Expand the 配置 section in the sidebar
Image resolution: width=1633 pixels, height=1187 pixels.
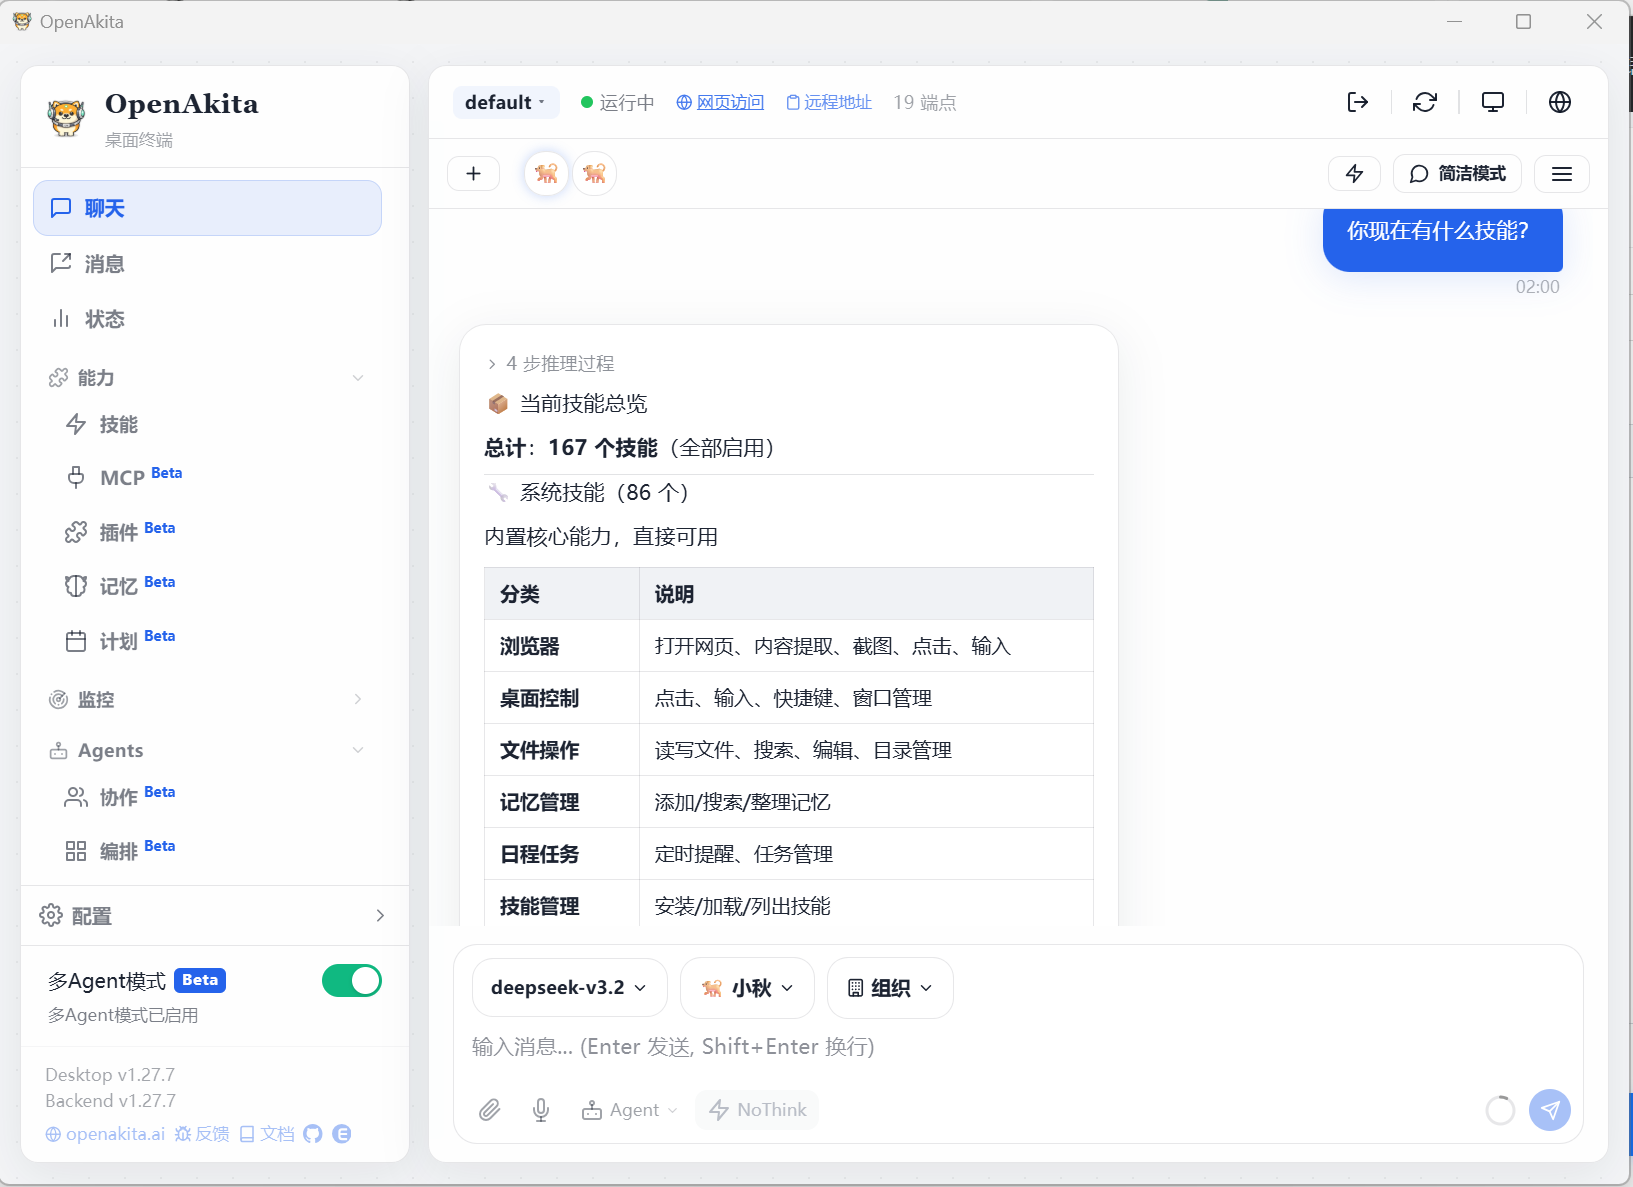214,916
